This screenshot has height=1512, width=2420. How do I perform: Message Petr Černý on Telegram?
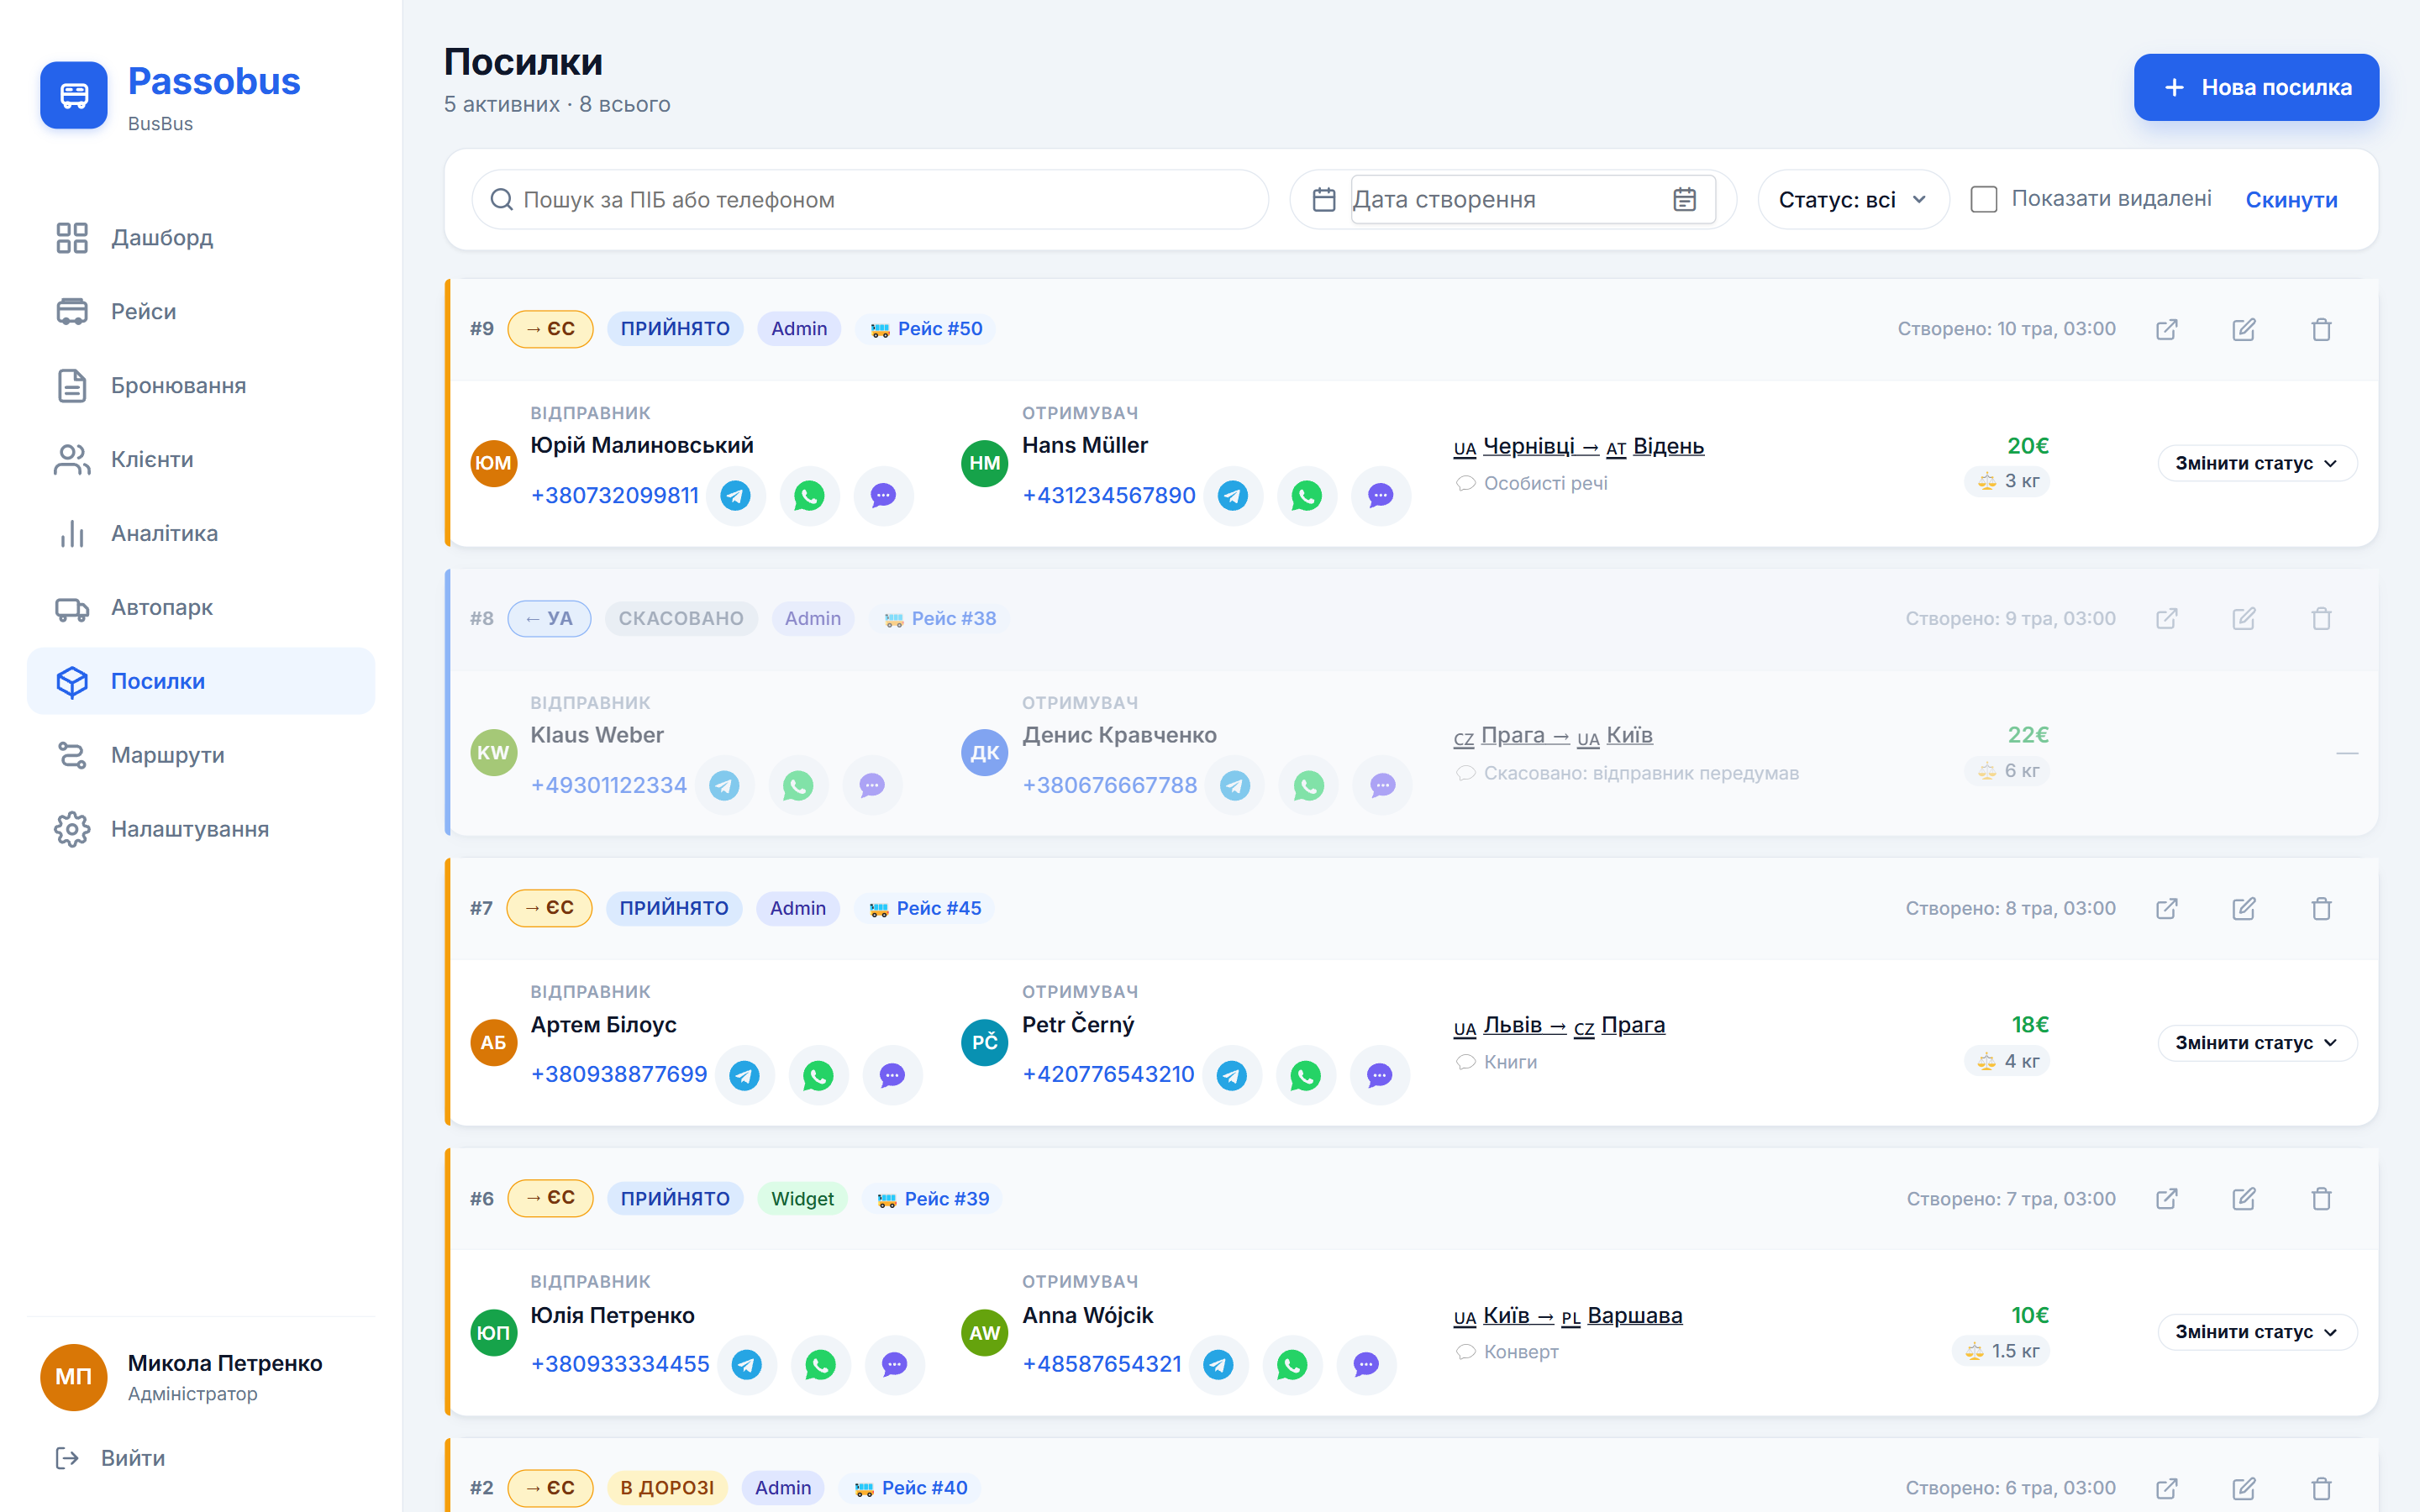point(1231,1075)
